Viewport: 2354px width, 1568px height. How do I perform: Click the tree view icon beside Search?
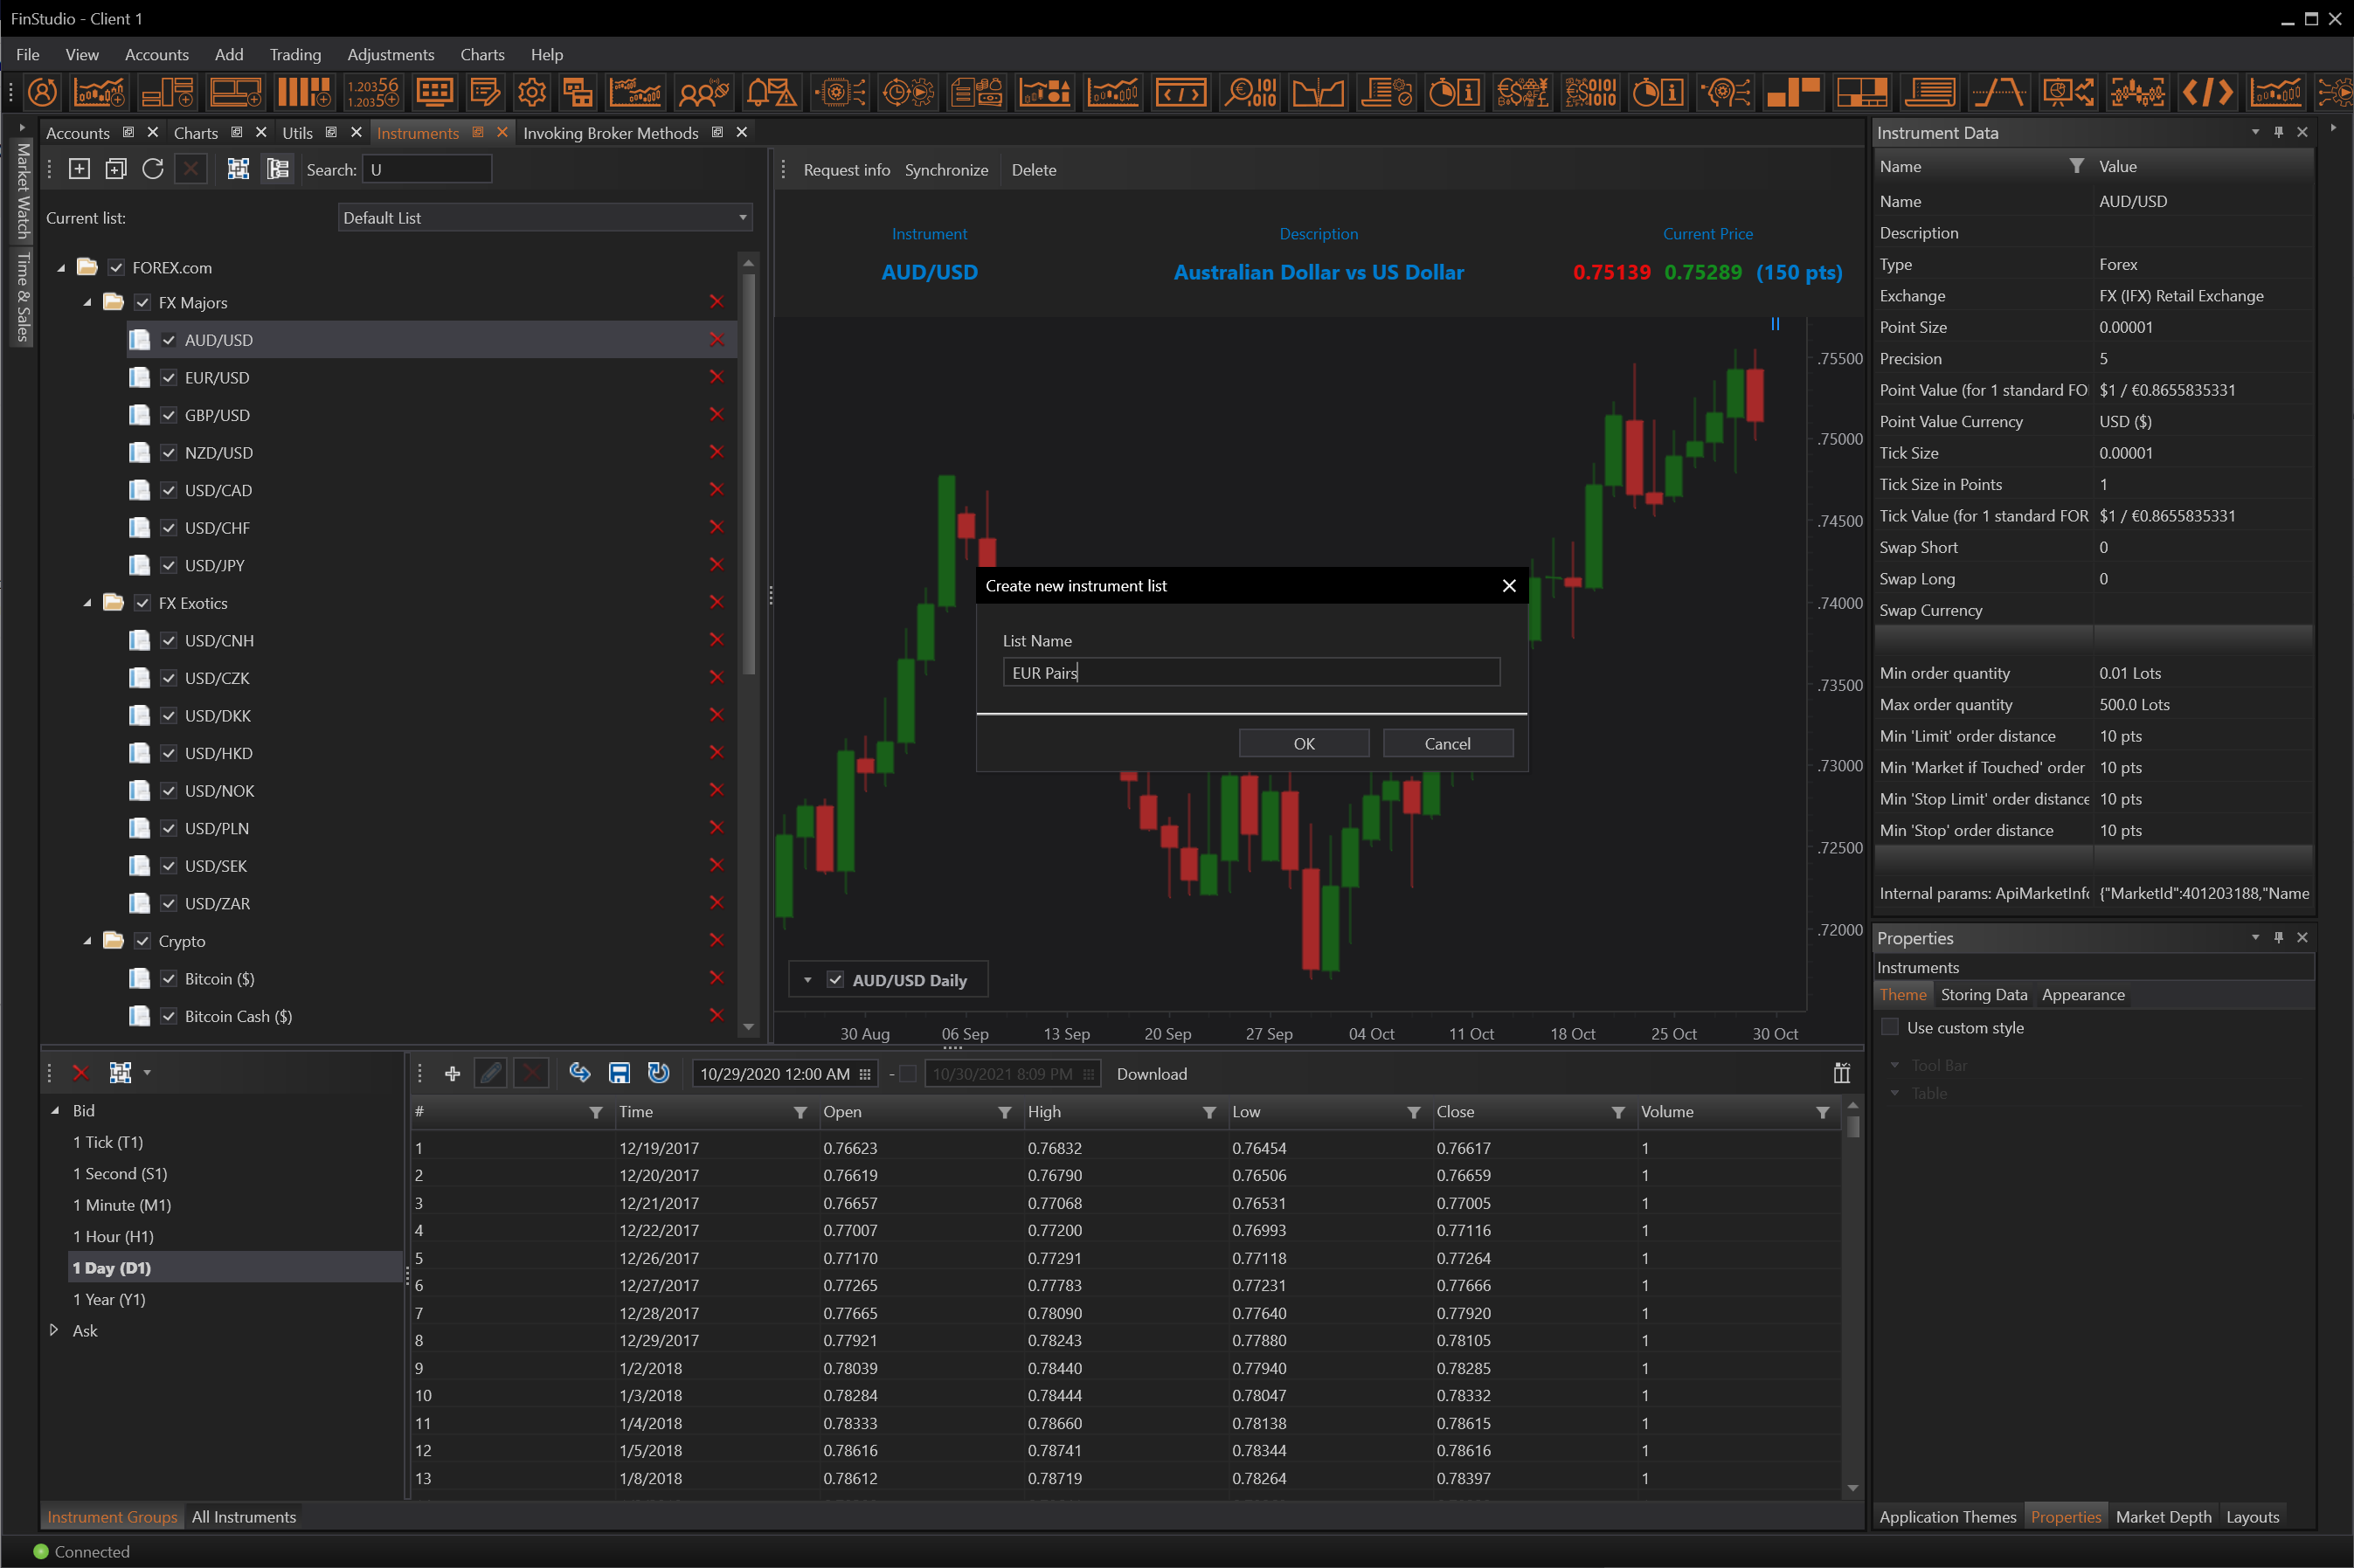click(277, 169)
